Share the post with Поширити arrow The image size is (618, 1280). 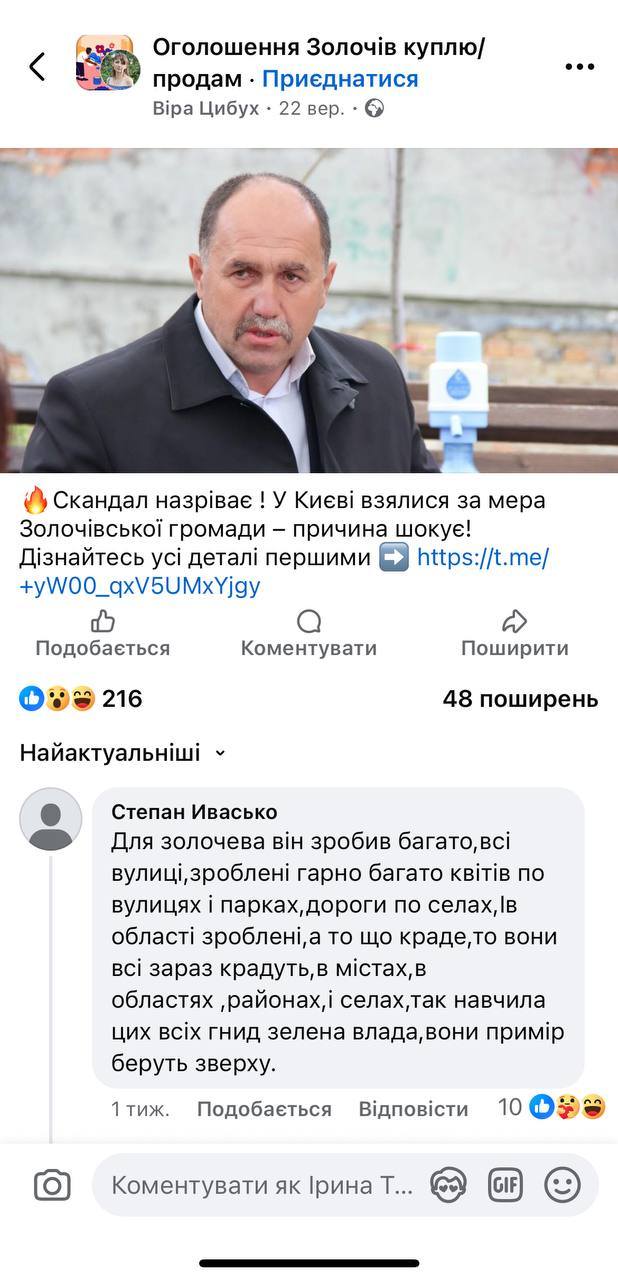514,634
